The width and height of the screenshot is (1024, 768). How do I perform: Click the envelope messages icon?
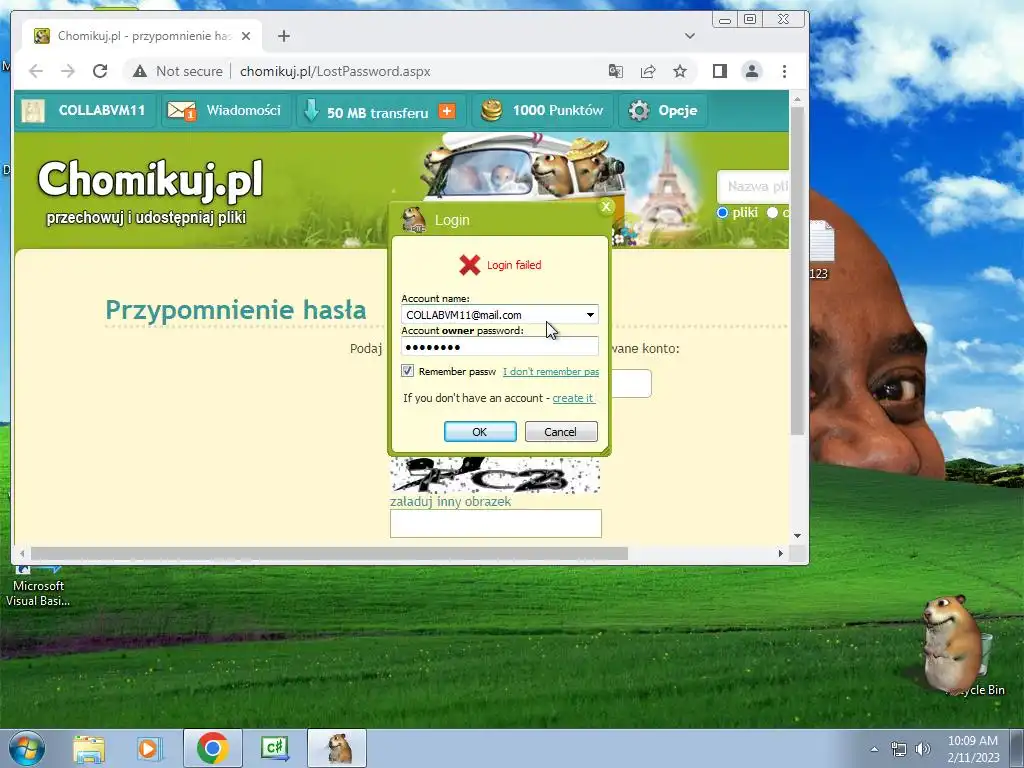182,111
